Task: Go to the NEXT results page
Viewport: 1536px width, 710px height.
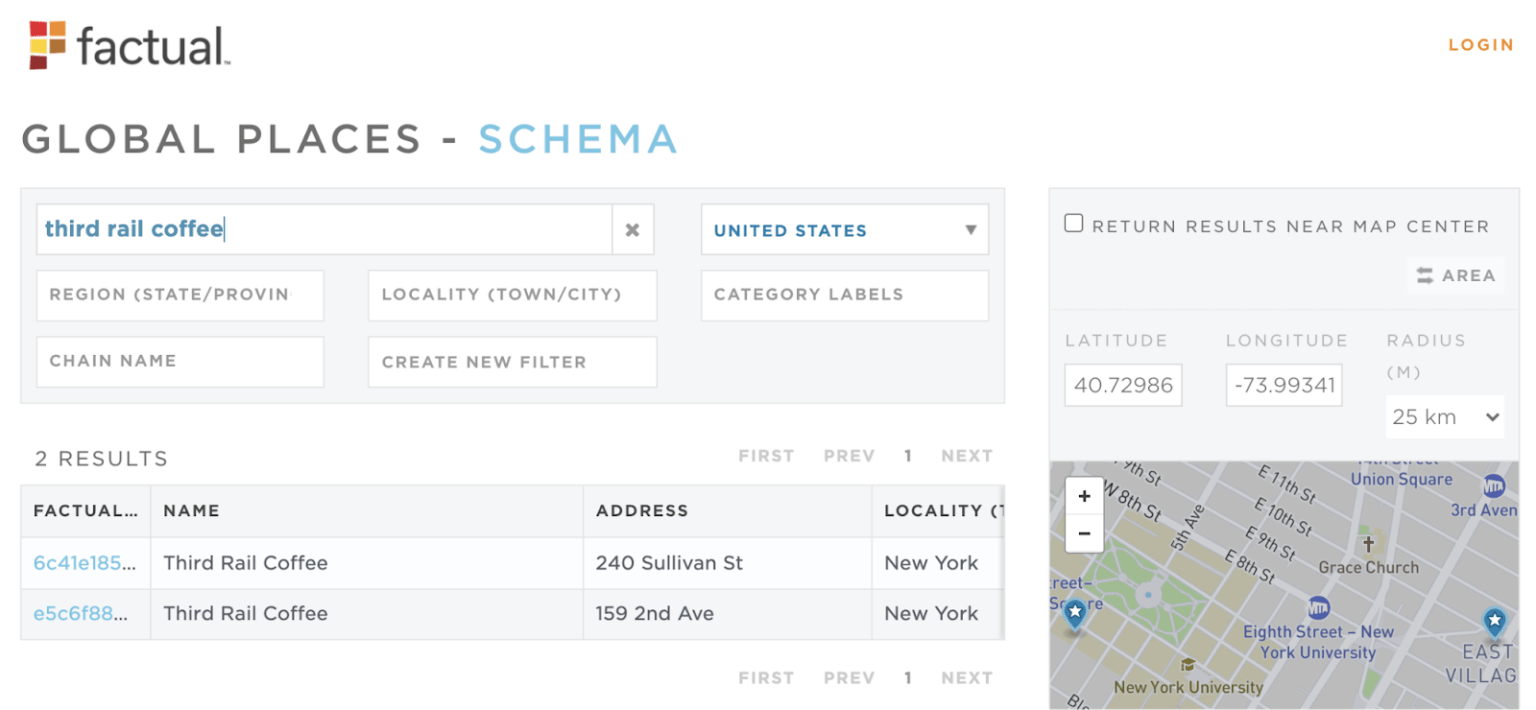Action: [x=966, y=455]
